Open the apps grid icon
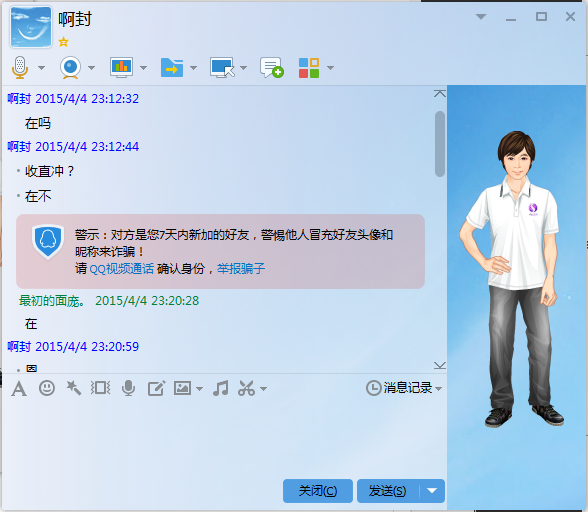588x512 pixels. tap(309, 68)
